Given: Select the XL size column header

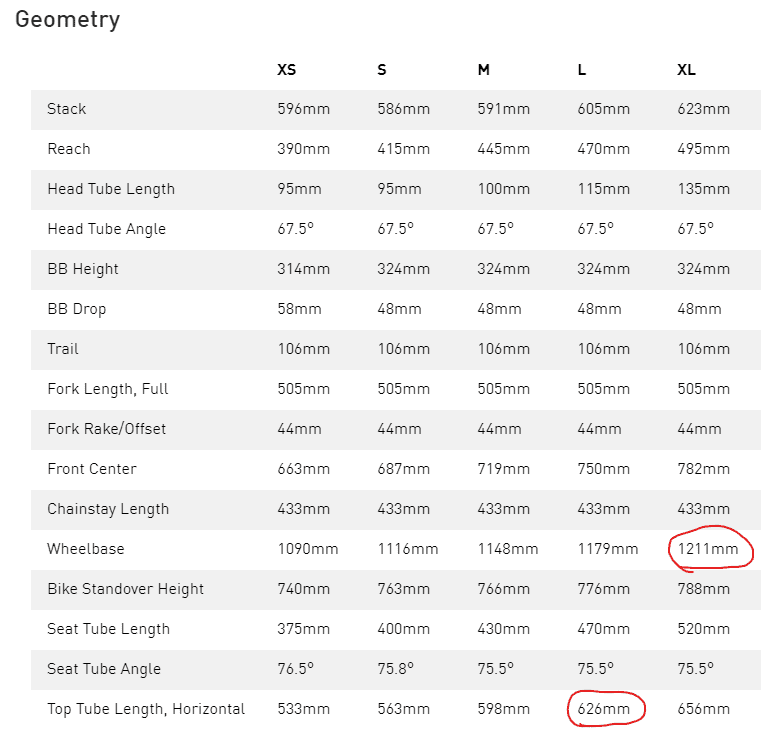Looking at the screenshot, I should [x=686, y=70].
